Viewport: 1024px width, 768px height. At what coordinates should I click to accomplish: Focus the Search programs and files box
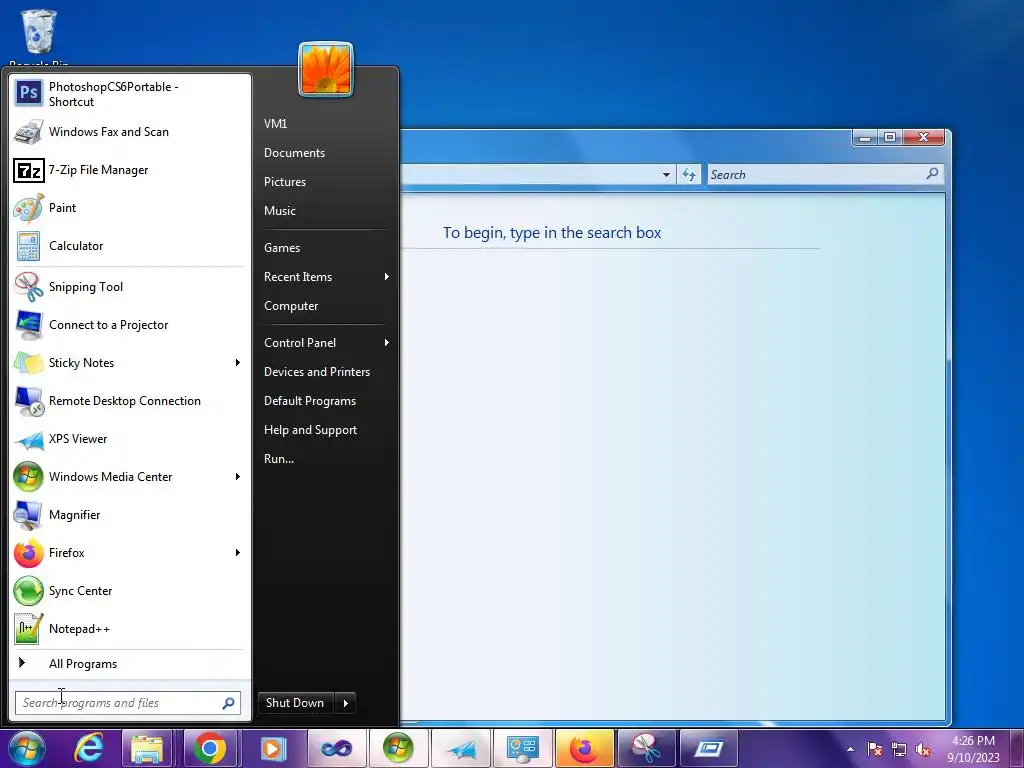coord(128,703)
